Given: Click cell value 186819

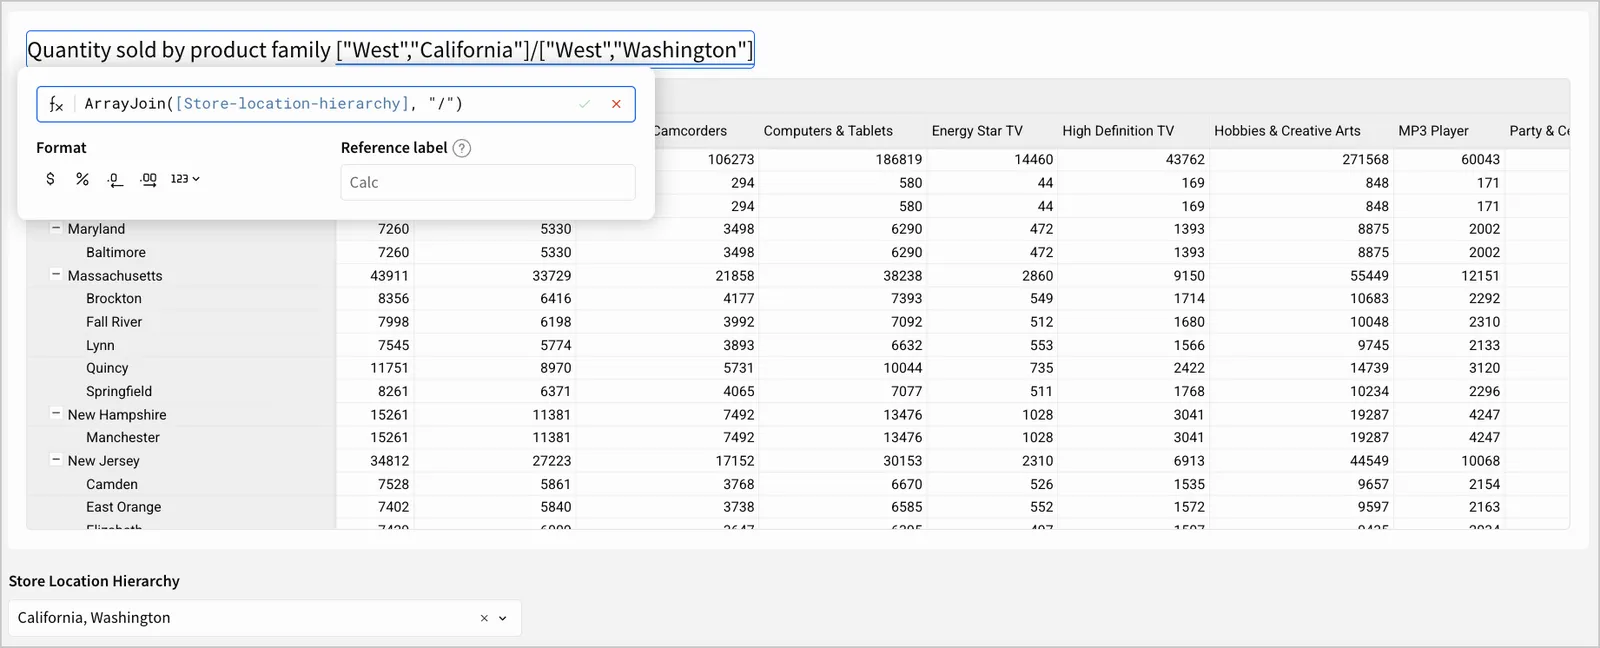Looking at the screenshot, I should pos(899,159).
